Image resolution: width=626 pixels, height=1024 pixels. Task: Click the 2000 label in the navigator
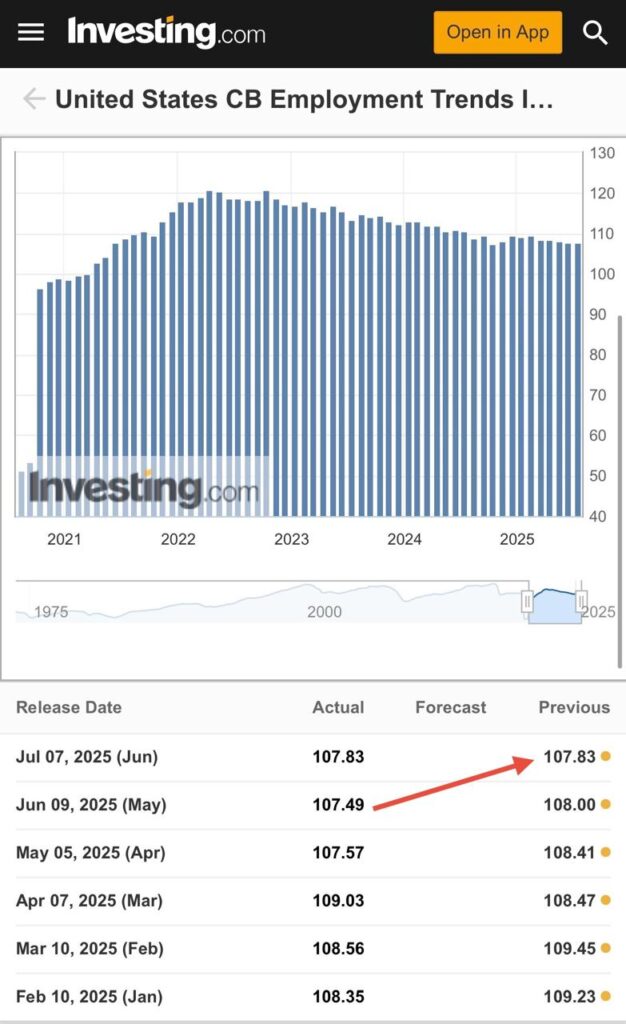coord(324,612)
